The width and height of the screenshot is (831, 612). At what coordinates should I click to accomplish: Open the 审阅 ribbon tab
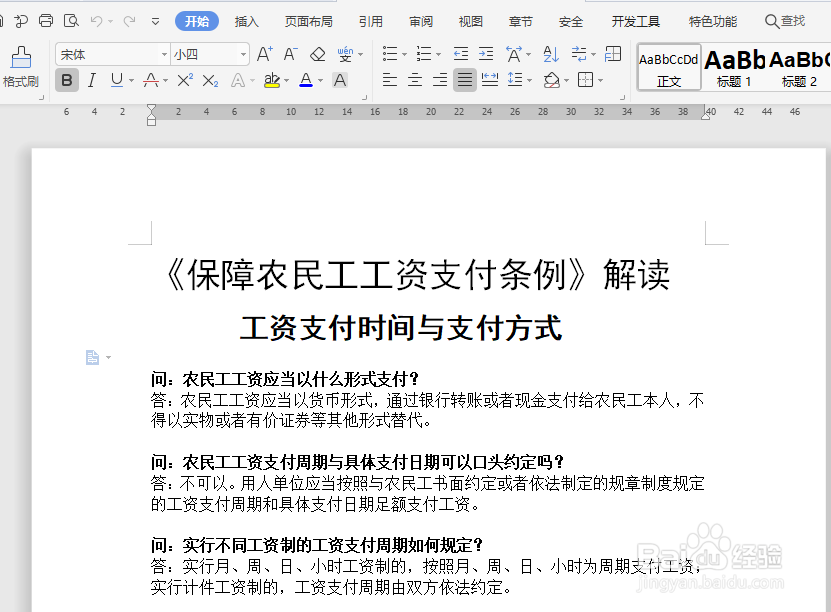pyautogui.click(x=420, y=20)
